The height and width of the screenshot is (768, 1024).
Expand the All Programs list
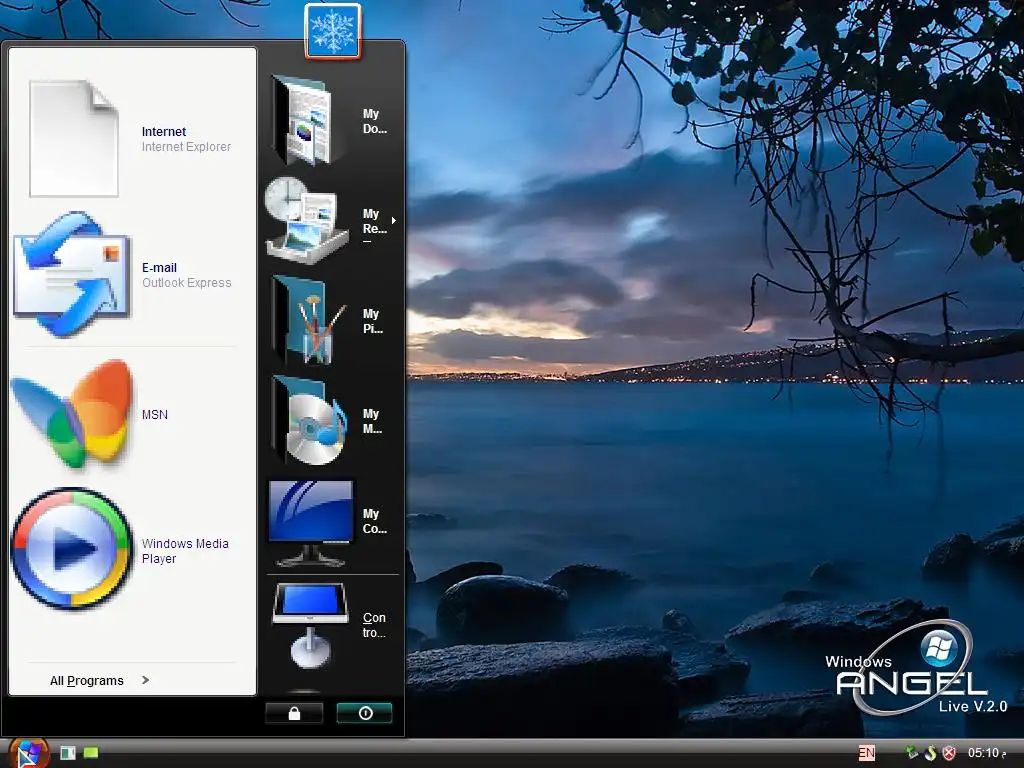click(x=99, y=680)
